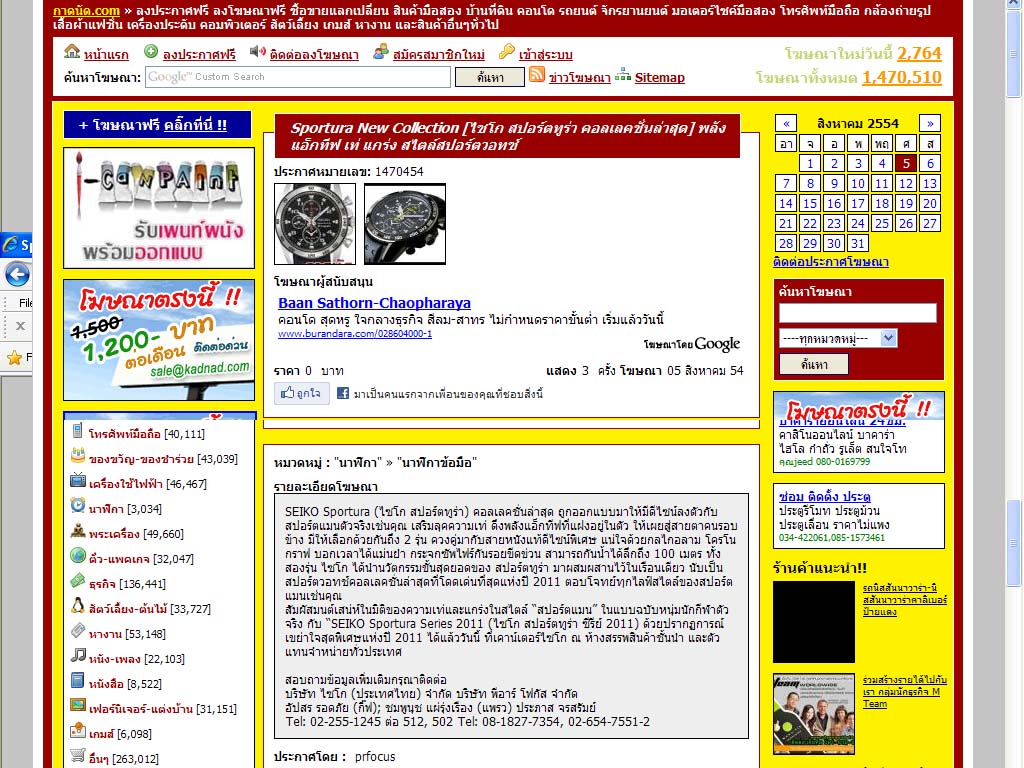Image resolution: width=1024 pixels, height=768 pixels.
Task: Open the www.burandara.com link
Action: point(355,334)
